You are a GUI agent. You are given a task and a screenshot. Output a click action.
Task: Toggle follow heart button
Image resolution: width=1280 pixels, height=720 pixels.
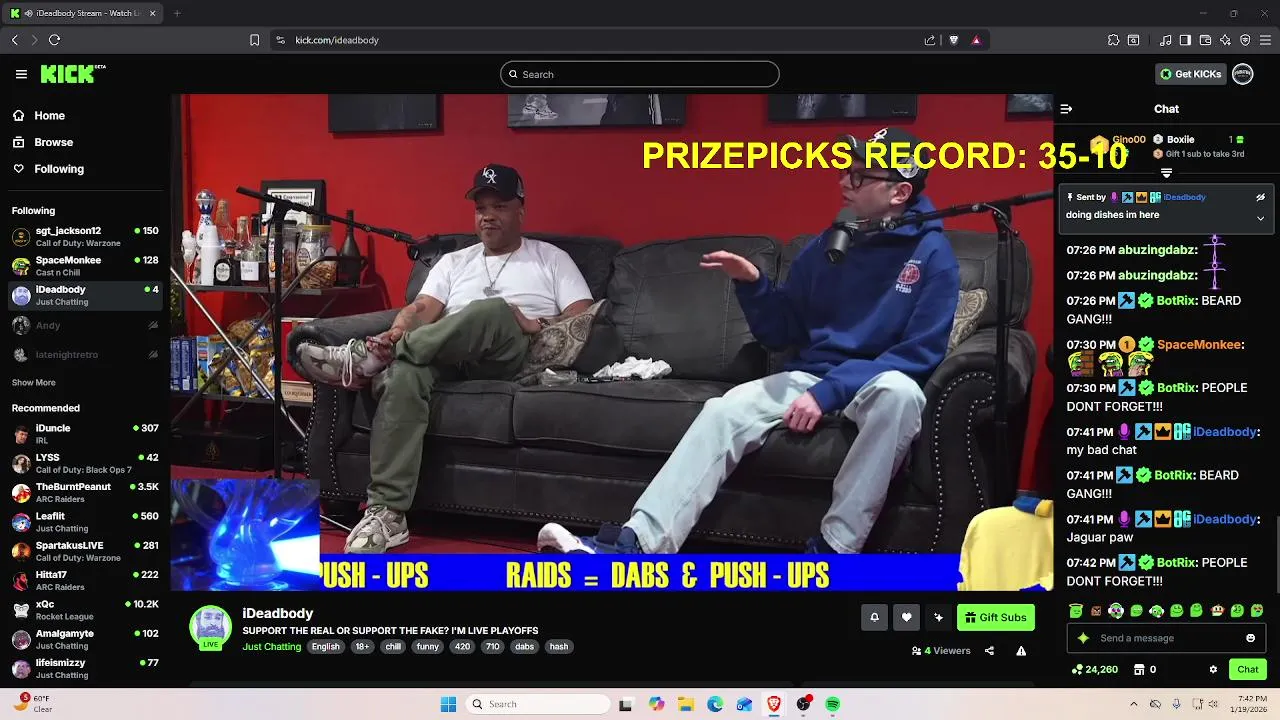pyautogui.click(x=907, y=617)
